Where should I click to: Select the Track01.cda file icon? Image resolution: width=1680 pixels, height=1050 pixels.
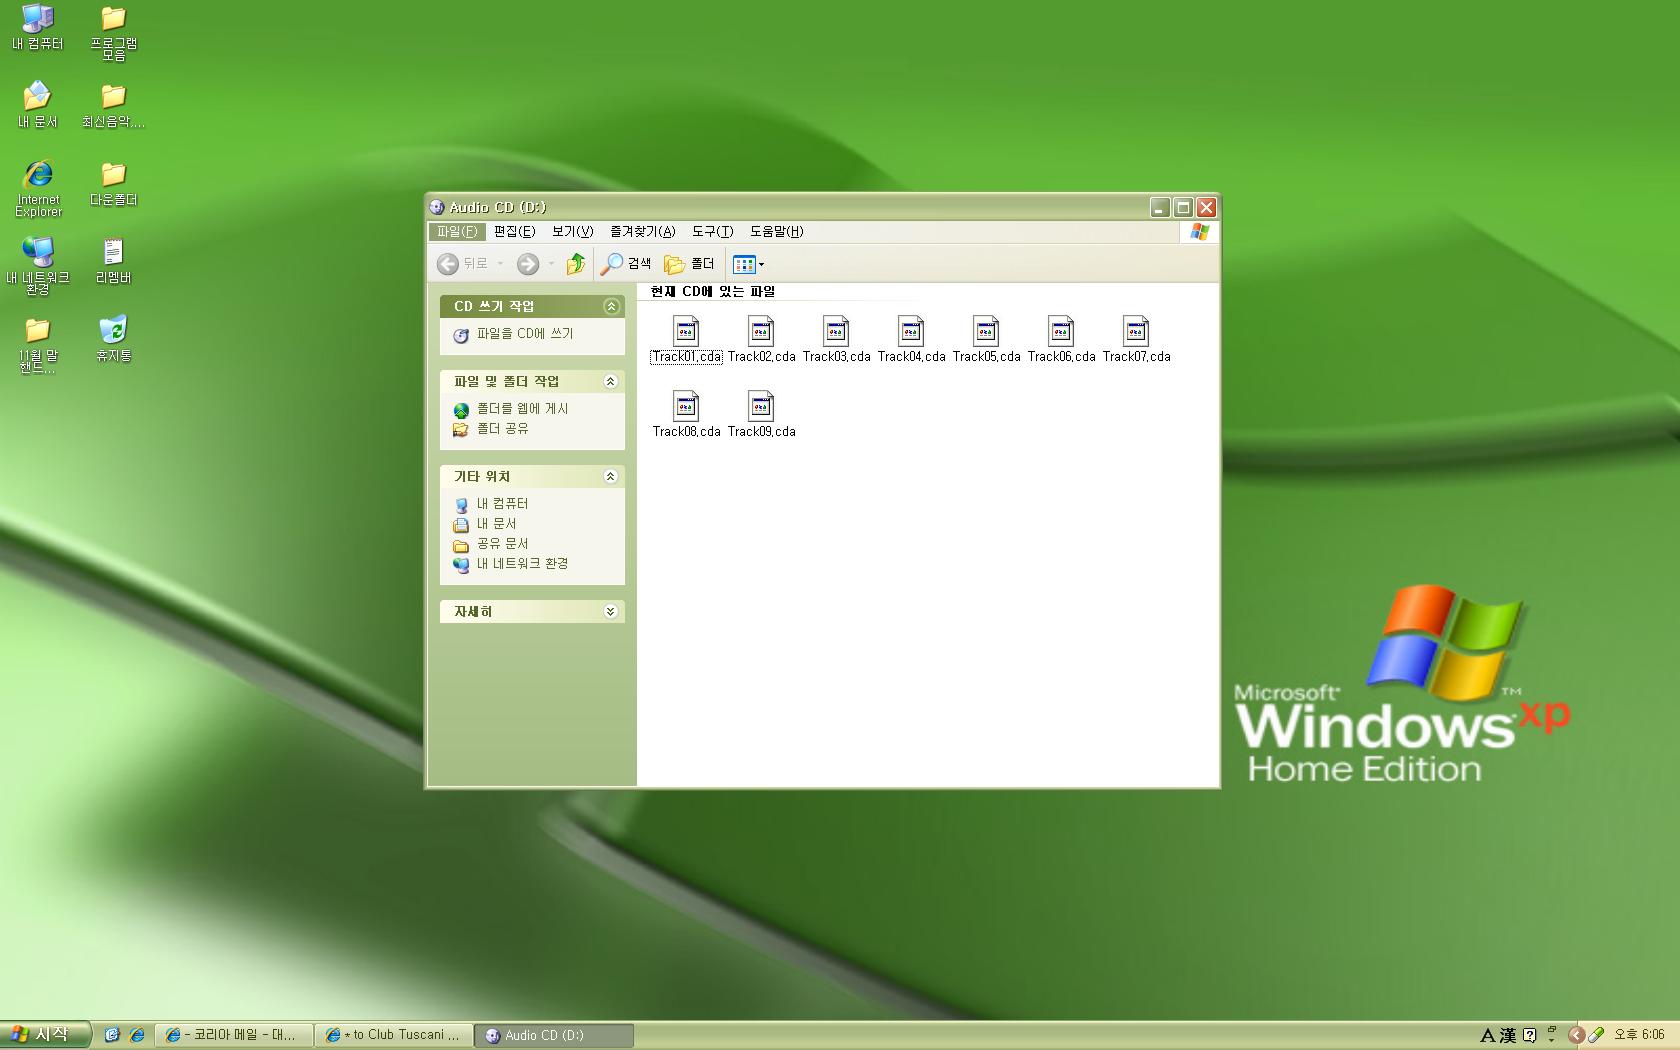click(x=686, y=331)
